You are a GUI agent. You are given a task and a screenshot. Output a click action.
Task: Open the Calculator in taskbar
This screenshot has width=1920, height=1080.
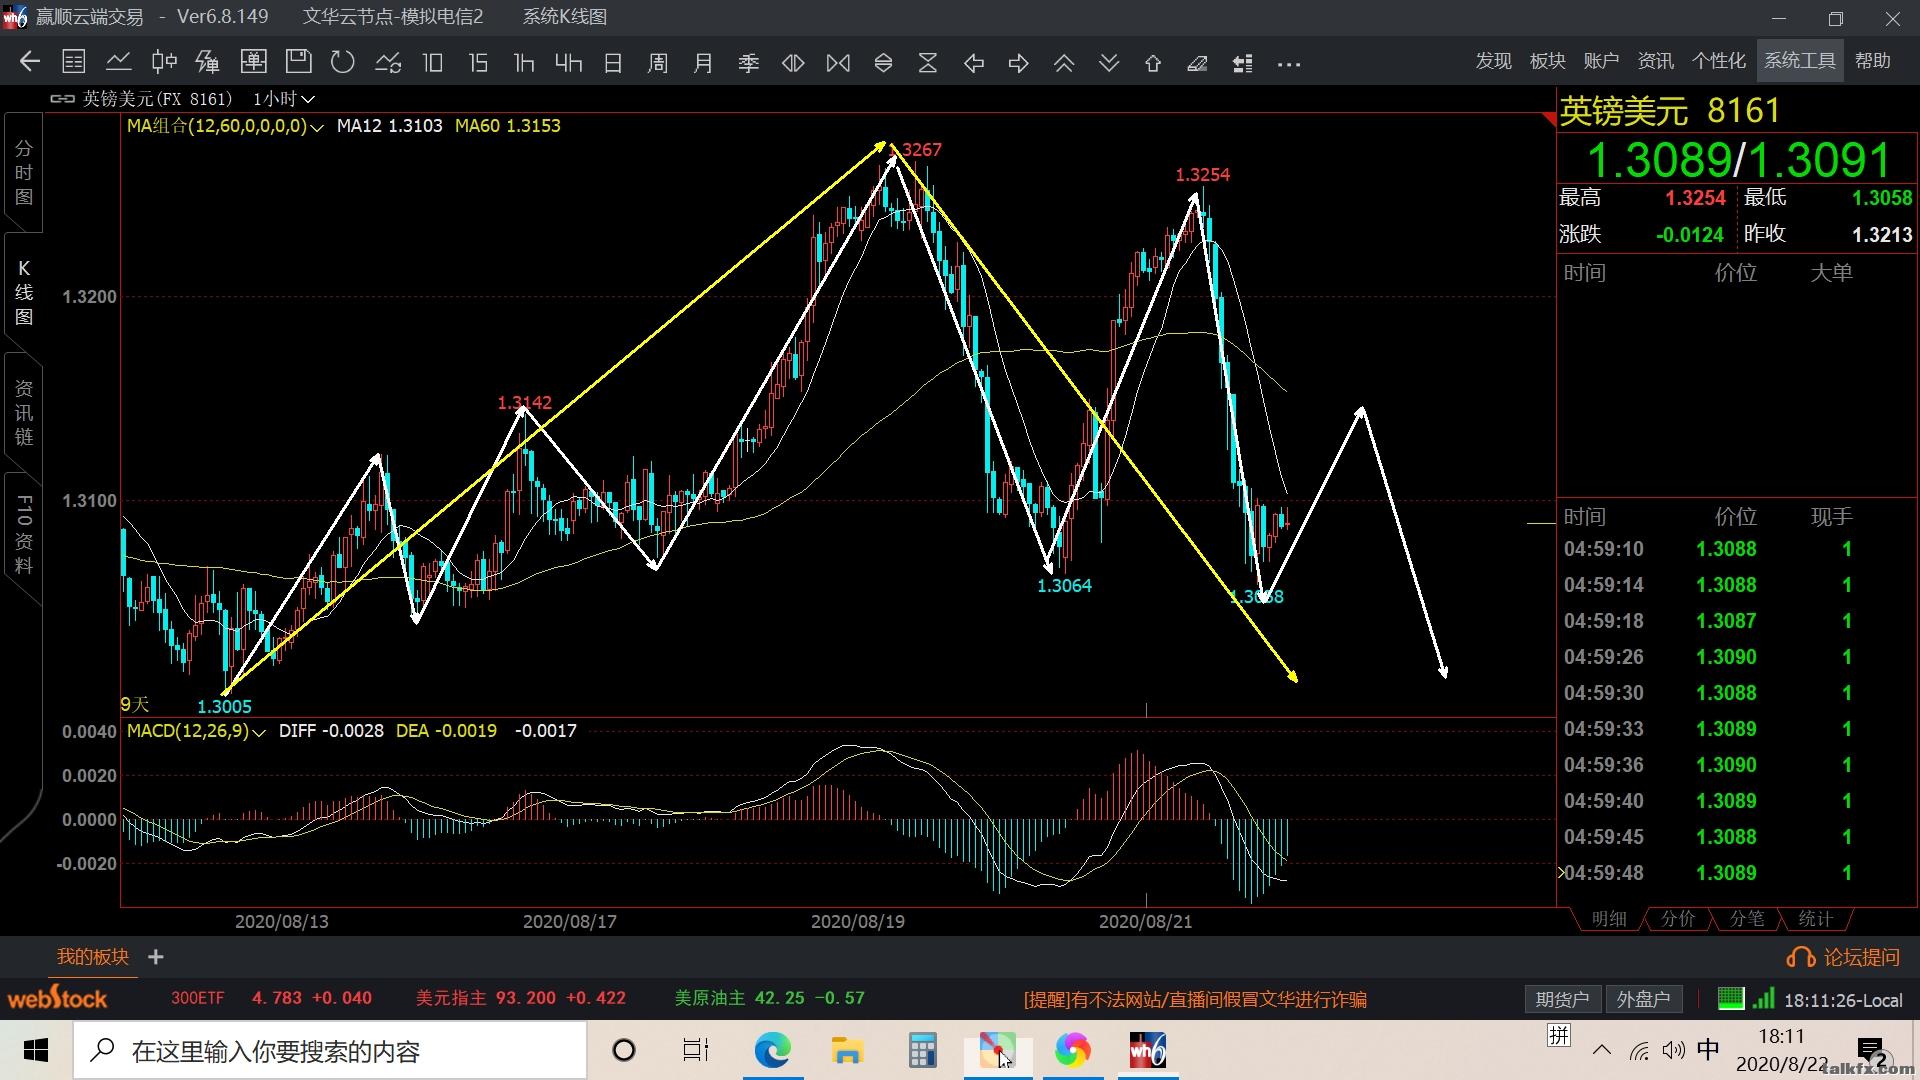tap(922, 1051)
